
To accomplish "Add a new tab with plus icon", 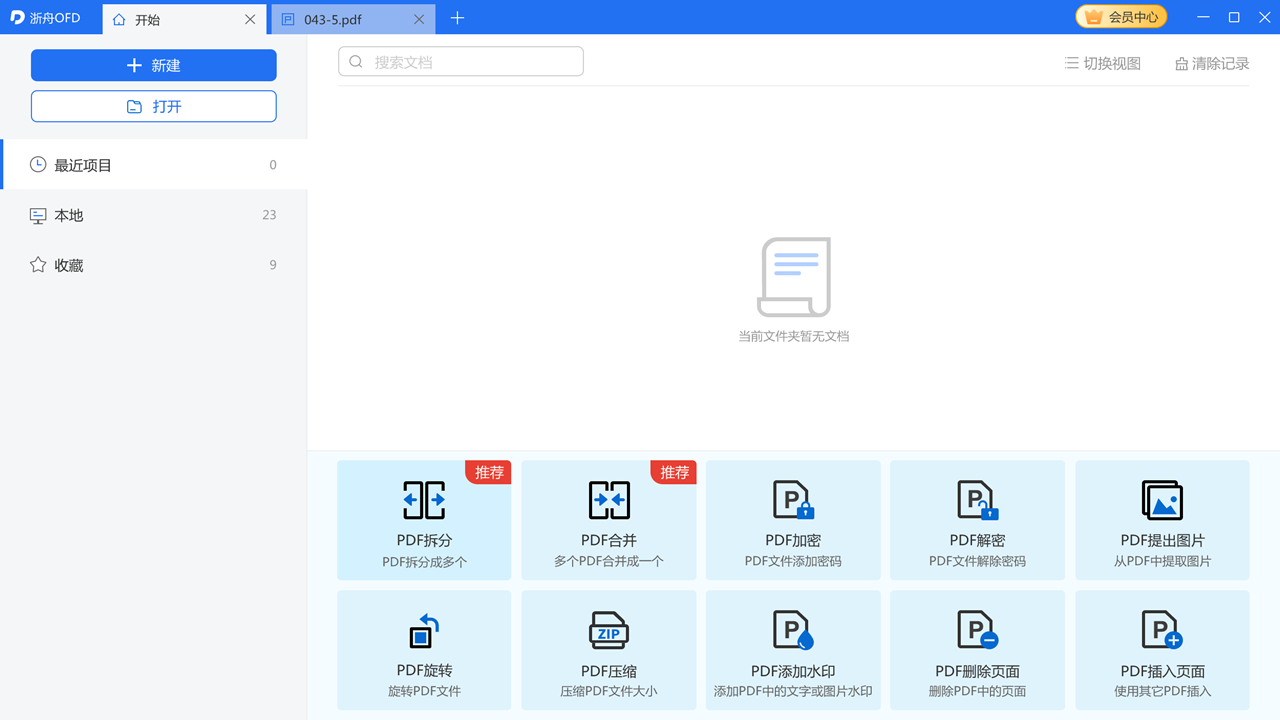I will tap(457, 18).
